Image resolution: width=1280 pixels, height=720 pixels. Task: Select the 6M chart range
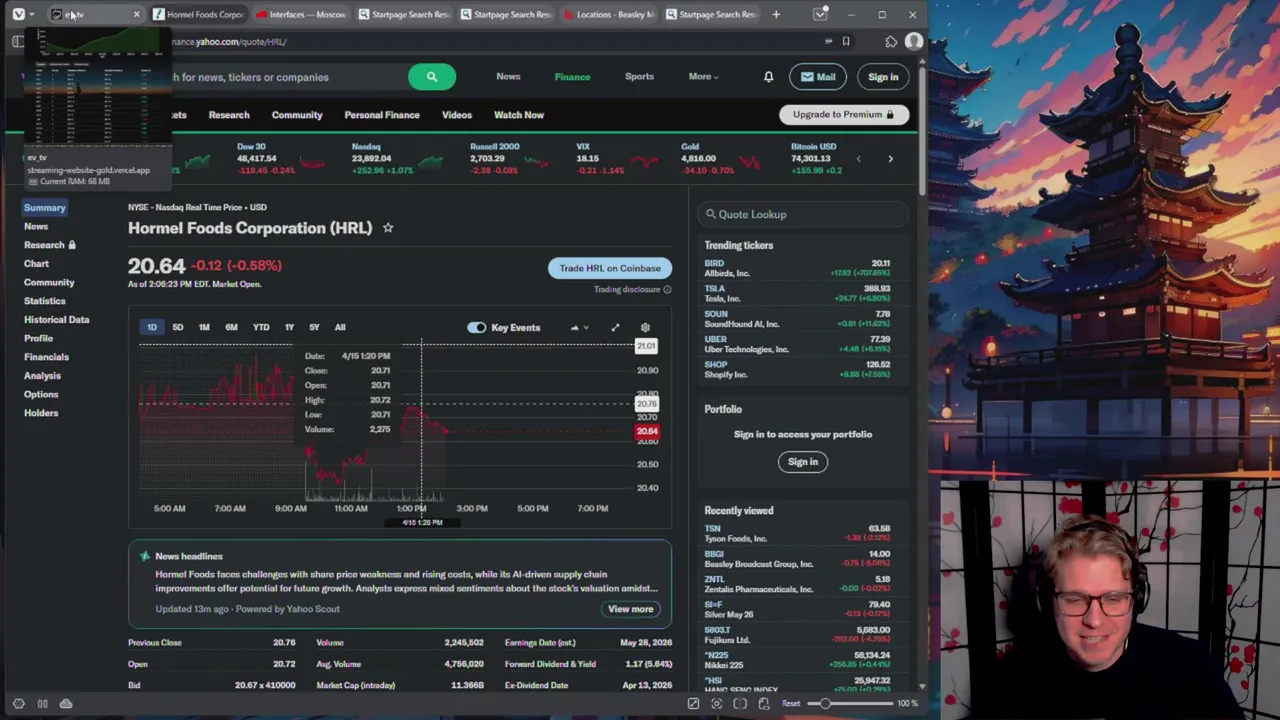(x=231, y=328)
